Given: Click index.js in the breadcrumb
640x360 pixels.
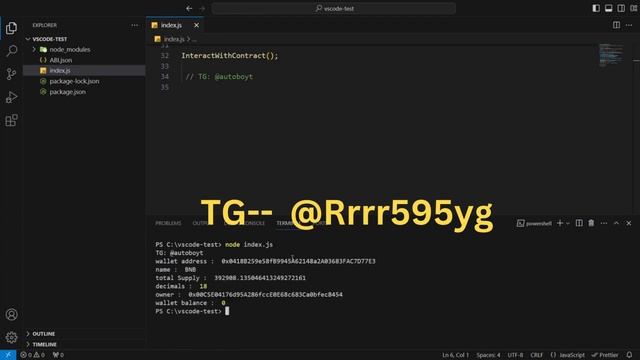Looking at the screenshot, I should pos(174,39).
